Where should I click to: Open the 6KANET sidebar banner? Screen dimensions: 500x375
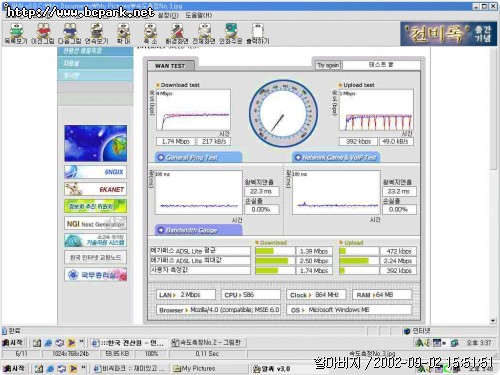96,189
